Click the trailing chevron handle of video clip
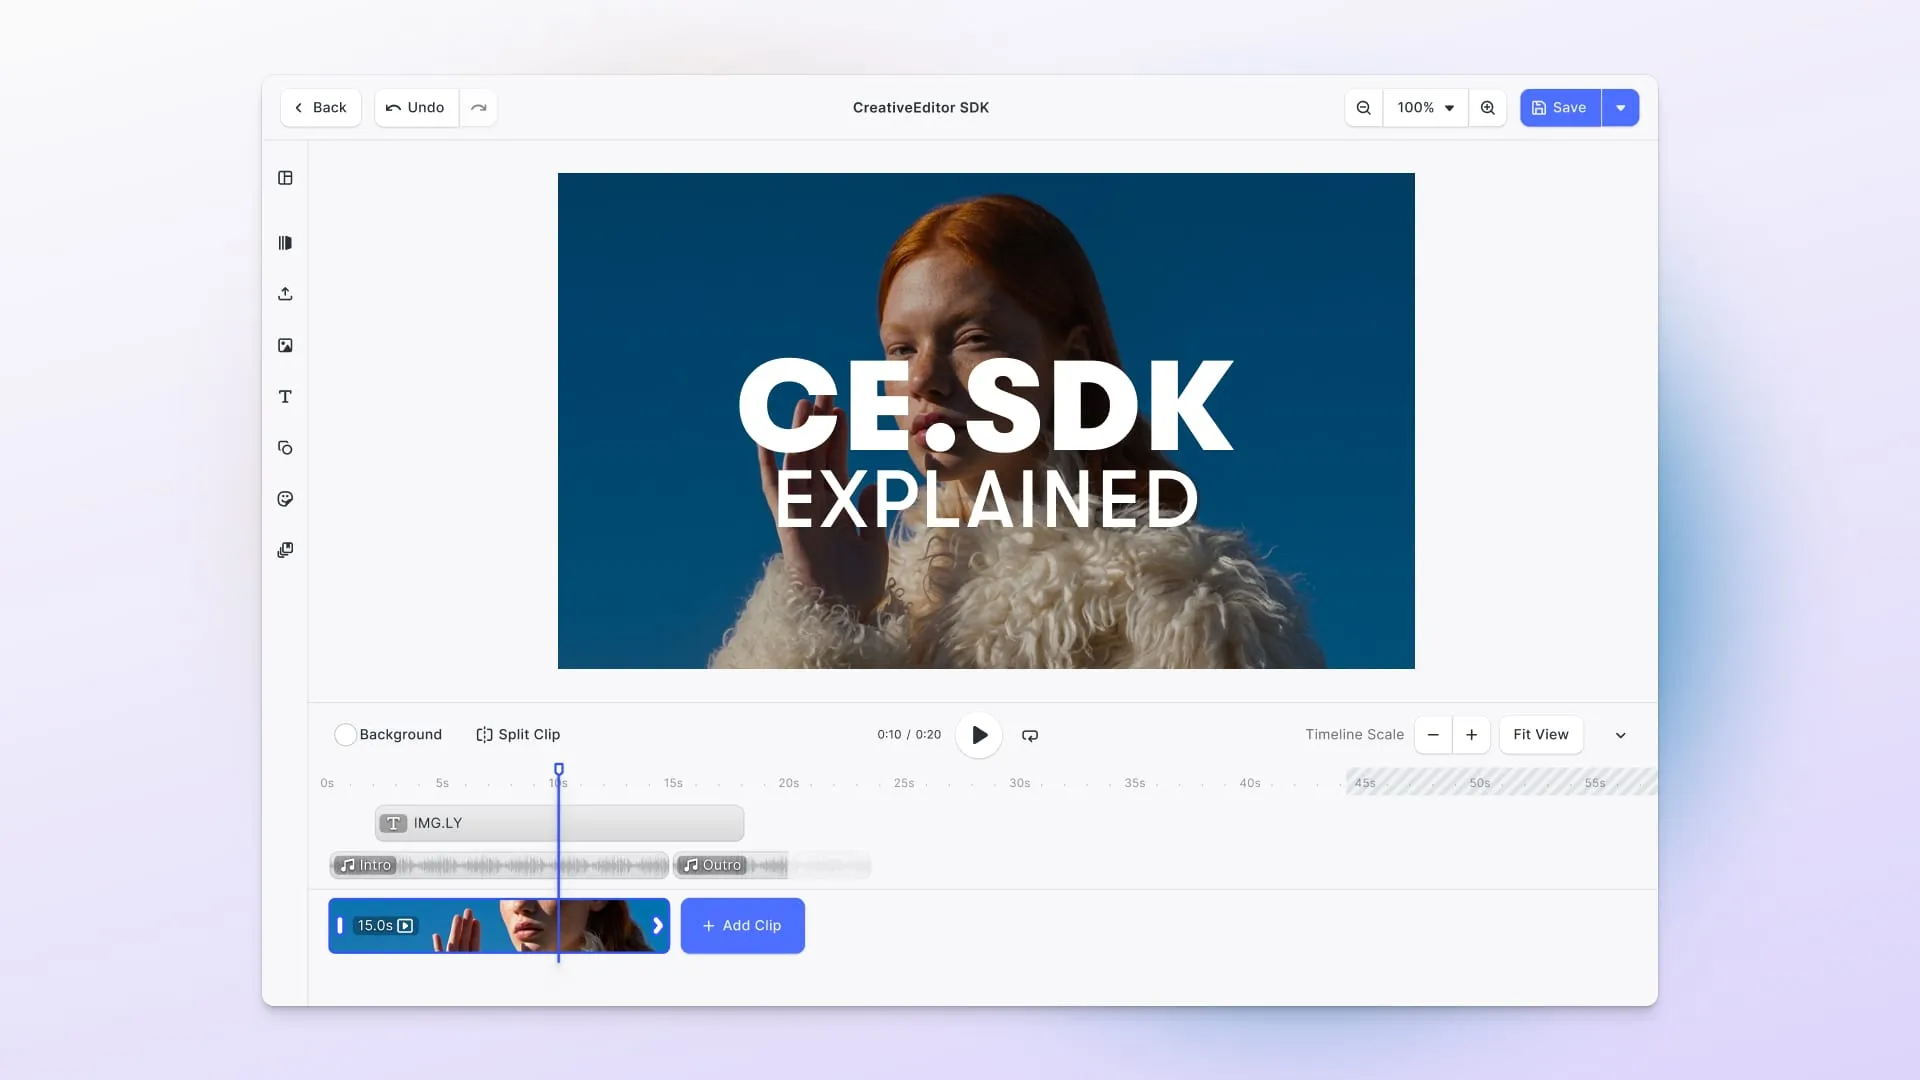 click(657, 926)
